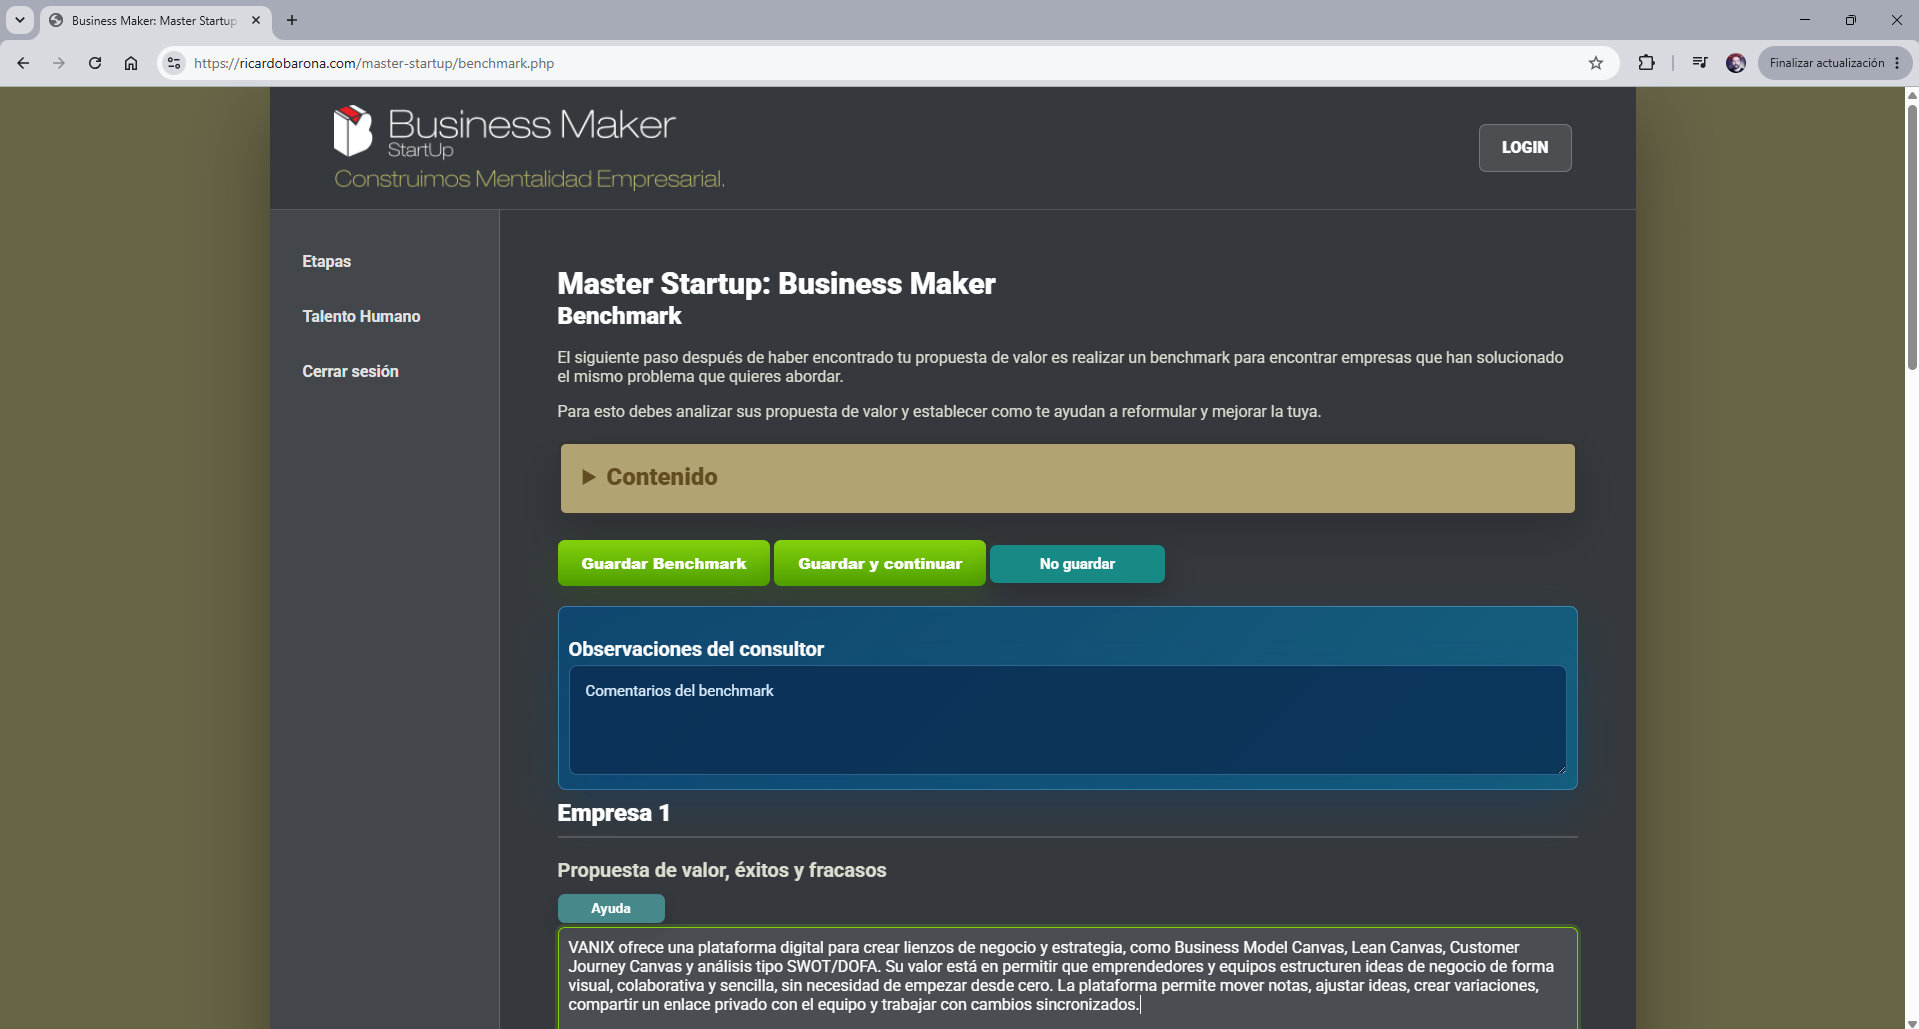The image size is (1919, 1029).
Task: Click the Business Maker StartUp logo
Action: tap(505, 132)
